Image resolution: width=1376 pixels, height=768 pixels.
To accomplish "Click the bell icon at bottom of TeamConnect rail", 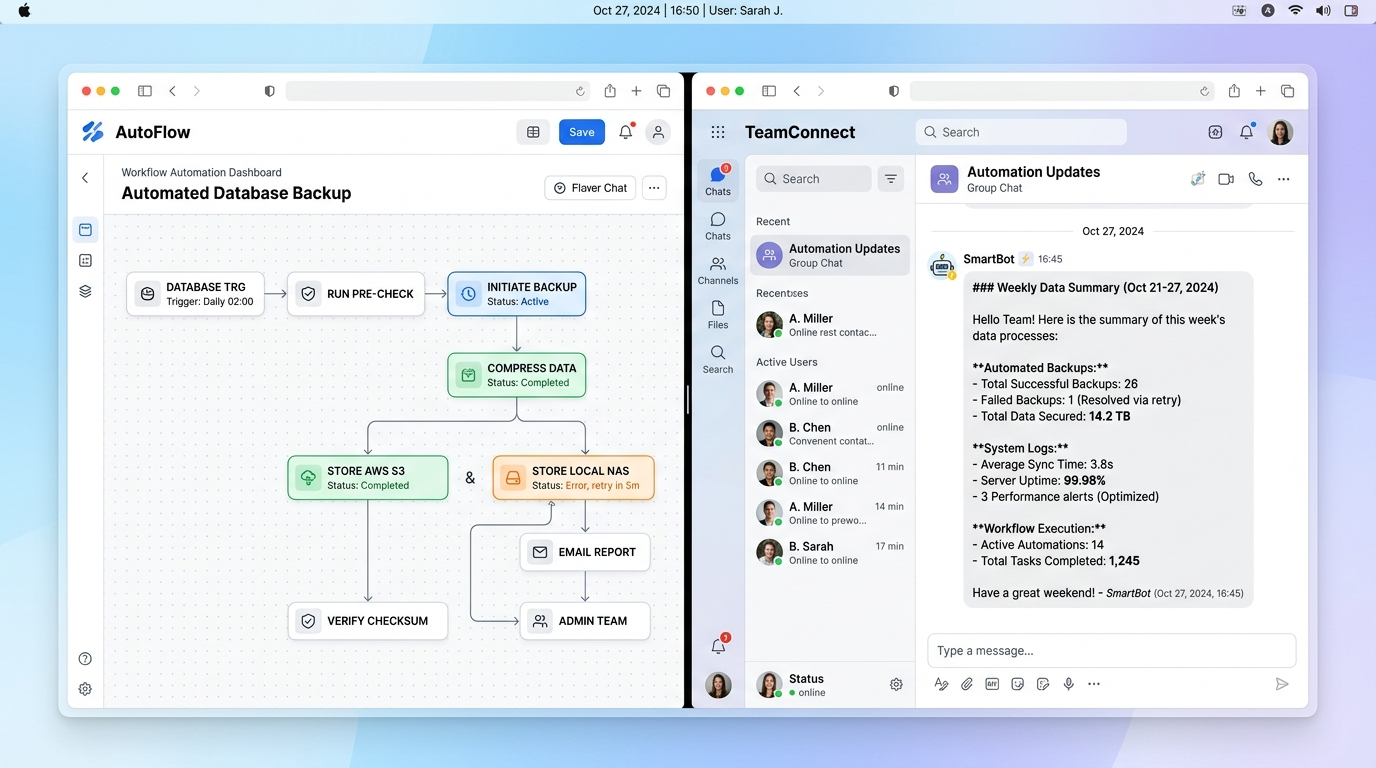I will pyautogui.click(x=718, y=646).
